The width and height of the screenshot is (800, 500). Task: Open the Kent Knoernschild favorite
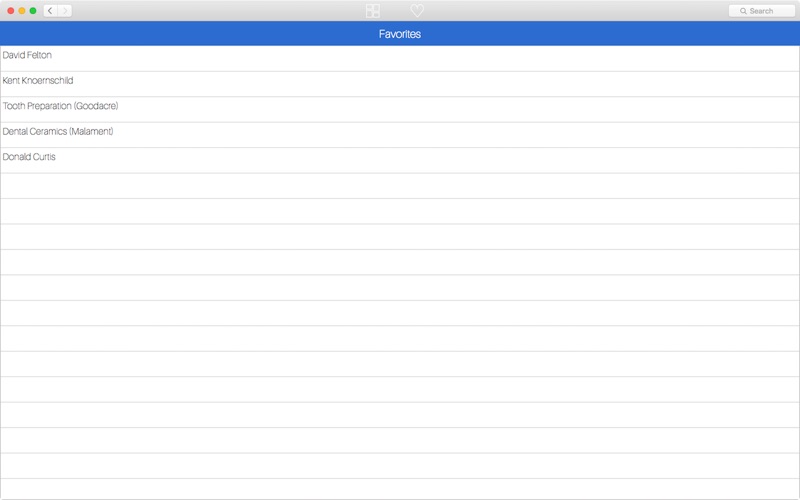pos(400,84)
